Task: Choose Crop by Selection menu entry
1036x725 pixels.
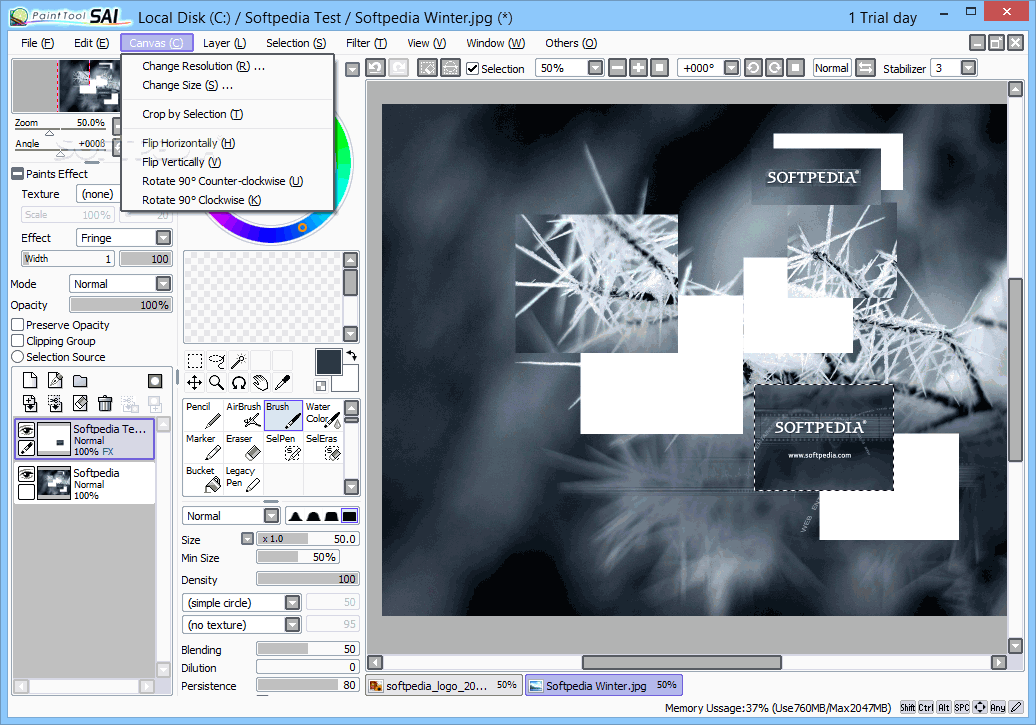Action: (x=227, y=114)
